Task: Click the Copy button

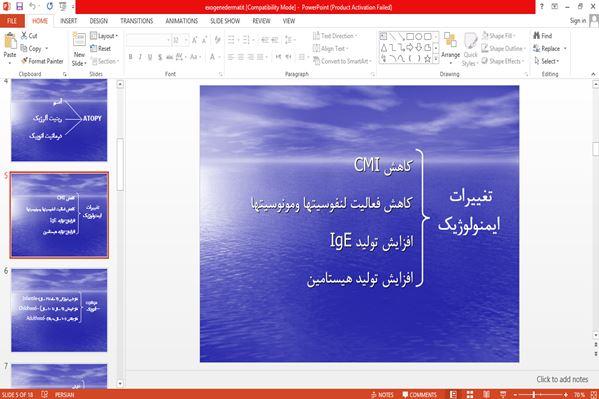Action: (x=31, y=49)
